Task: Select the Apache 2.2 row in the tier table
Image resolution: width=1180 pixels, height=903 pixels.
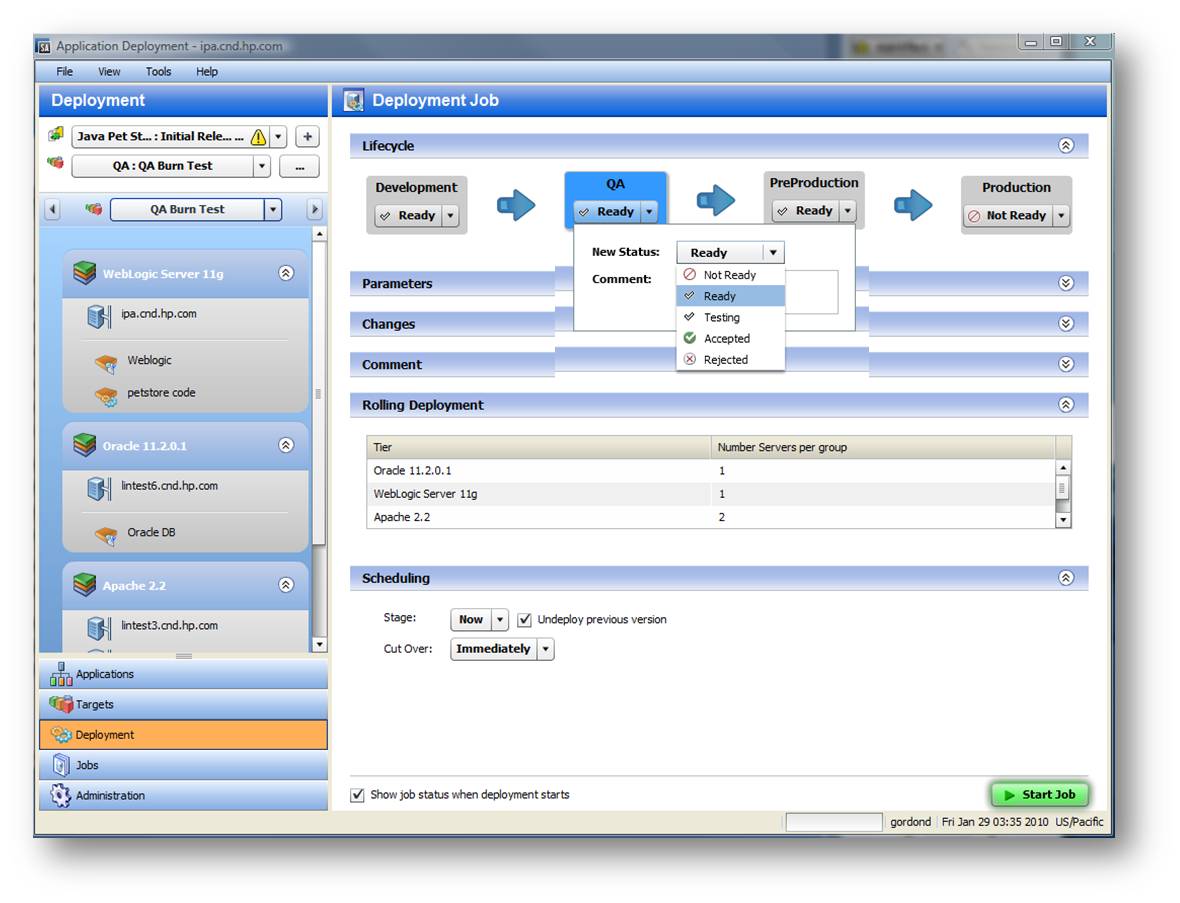Action: click(711, 518)
